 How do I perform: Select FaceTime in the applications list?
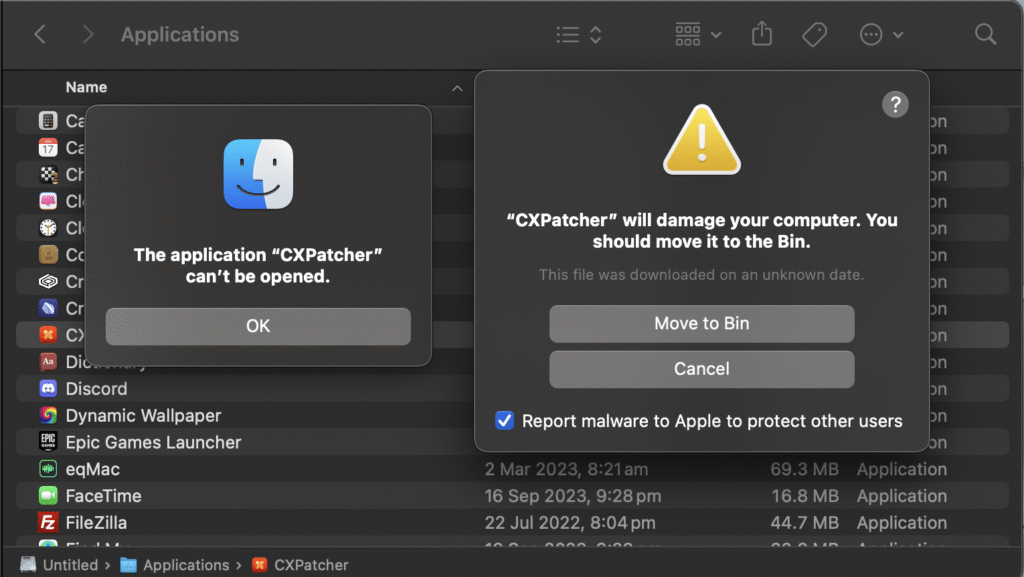(103, 496)
